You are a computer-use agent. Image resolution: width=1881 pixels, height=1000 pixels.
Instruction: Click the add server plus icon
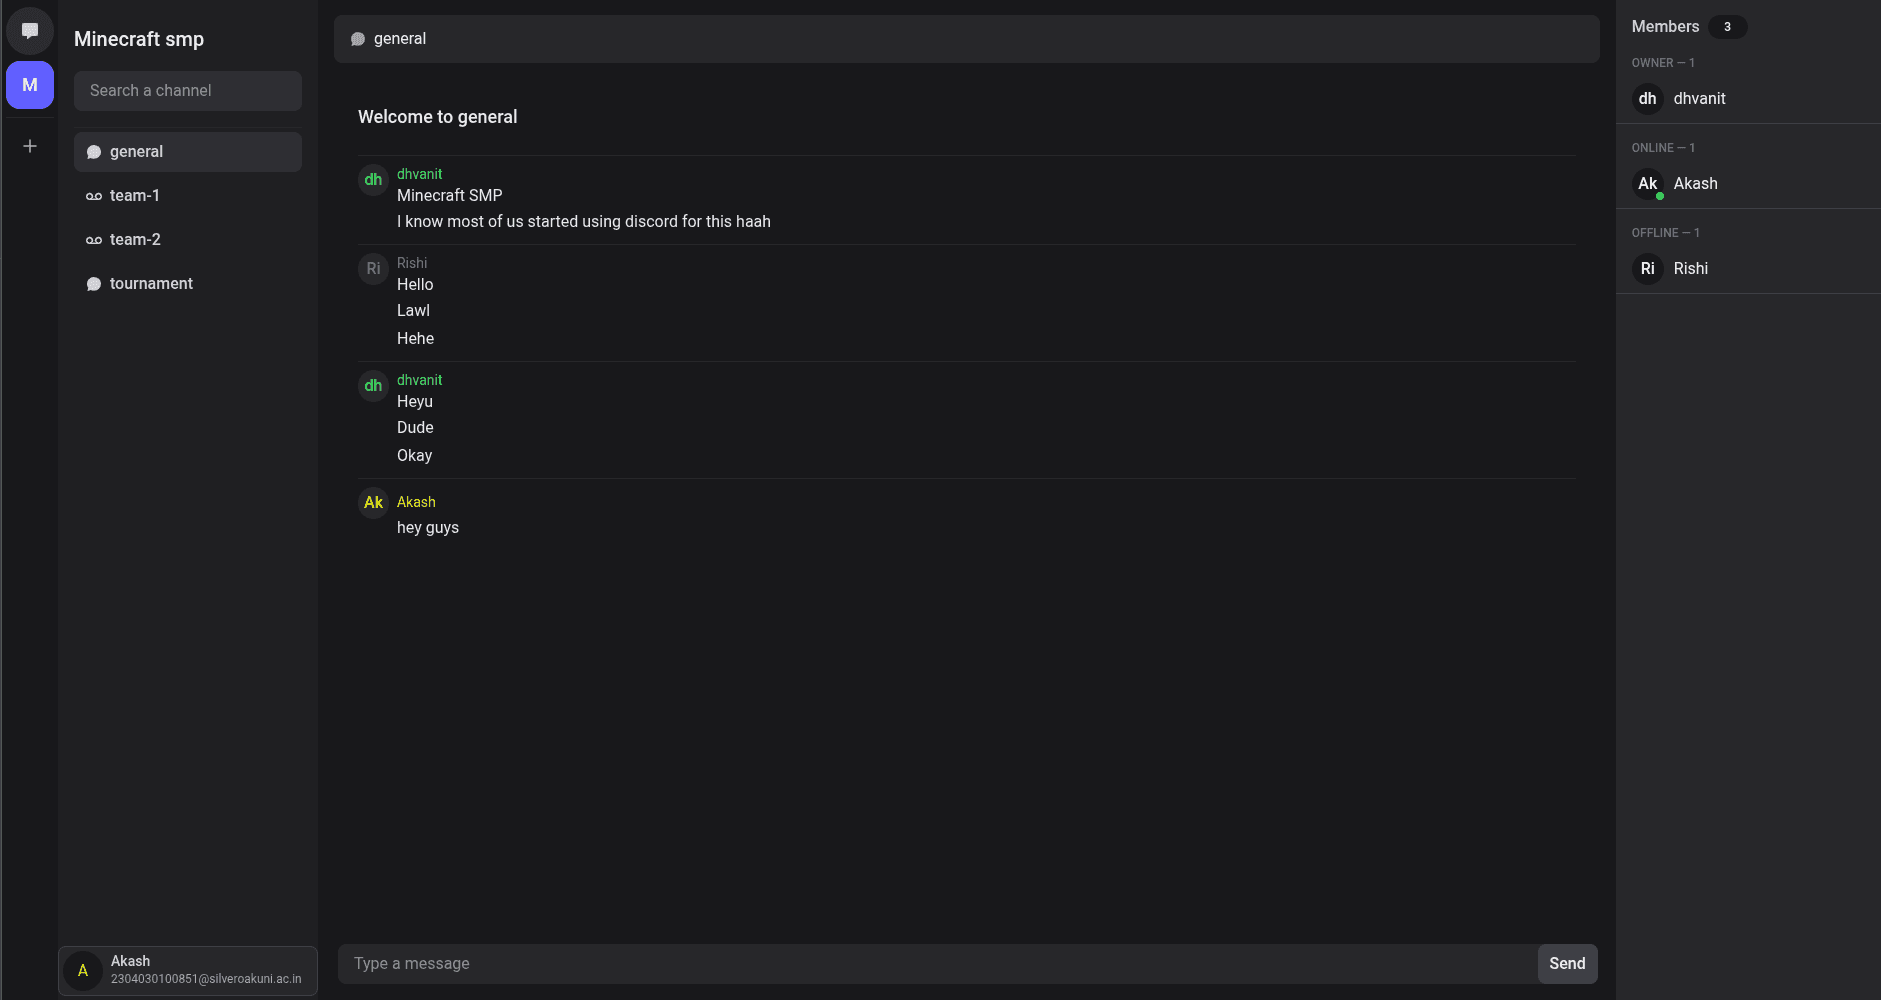click(x=30, y=146)
